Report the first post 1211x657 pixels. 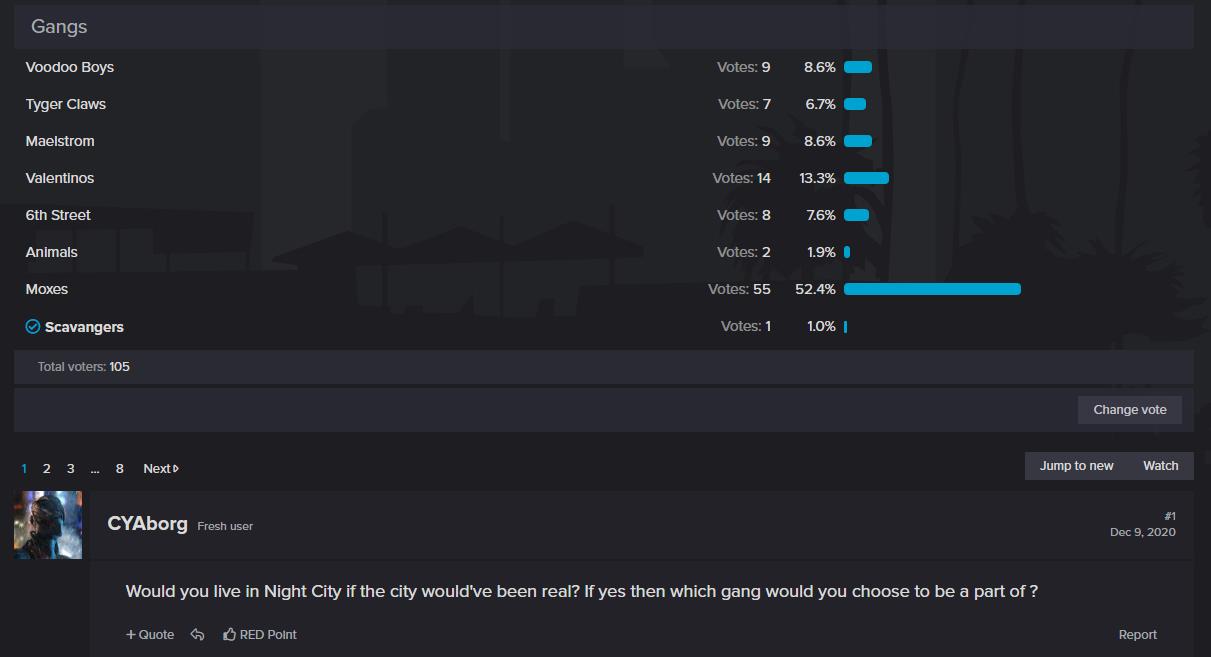pos(1138,635)
